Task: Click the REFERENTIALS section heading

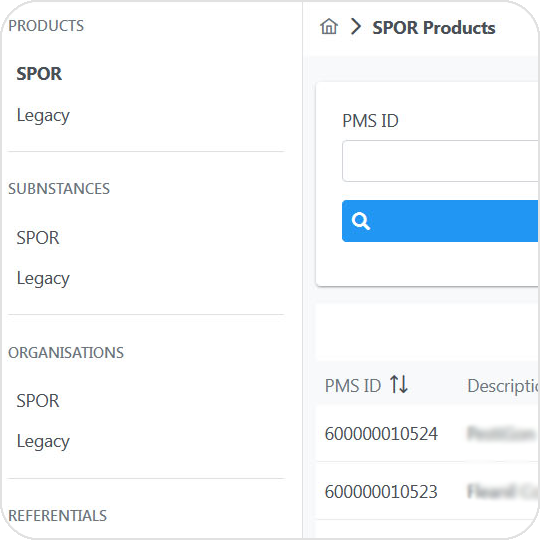Action: click(58, 516)
